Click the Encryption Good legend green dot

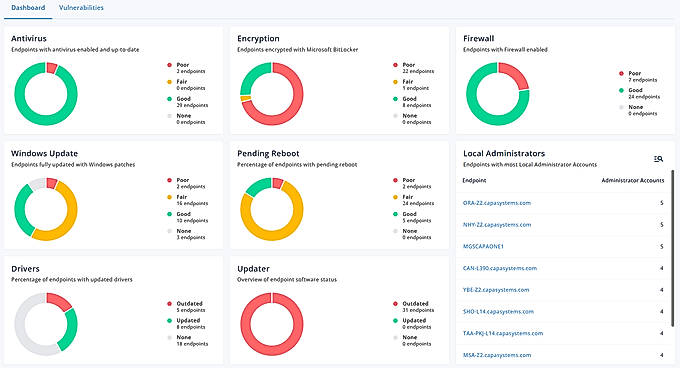click(x=395, y=99)
